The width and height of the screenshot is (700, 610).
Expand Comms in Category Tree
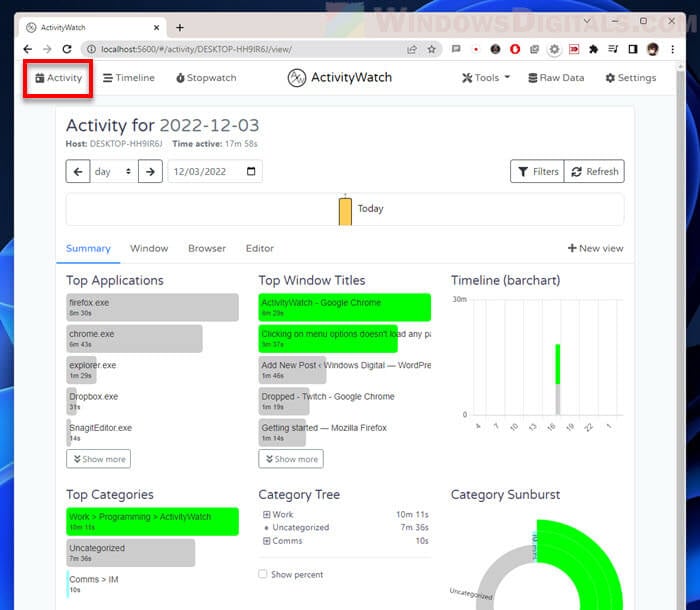267,541
